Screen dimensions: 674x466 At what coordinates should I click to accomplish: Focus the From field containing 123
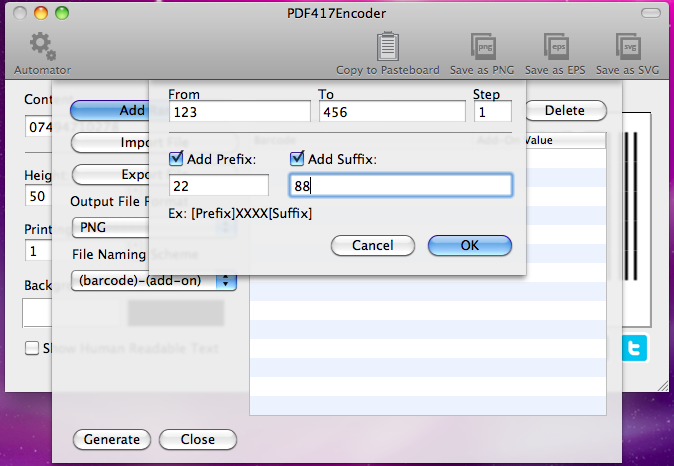pyautogui.click(x=240, y=112)
